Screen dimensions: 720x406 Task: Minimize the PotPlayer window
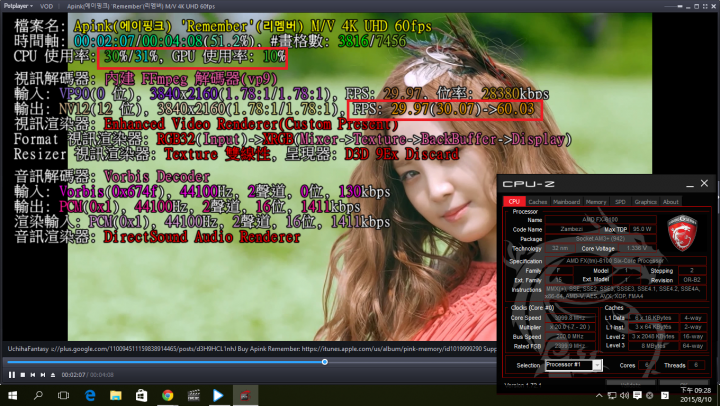(688, 7)
